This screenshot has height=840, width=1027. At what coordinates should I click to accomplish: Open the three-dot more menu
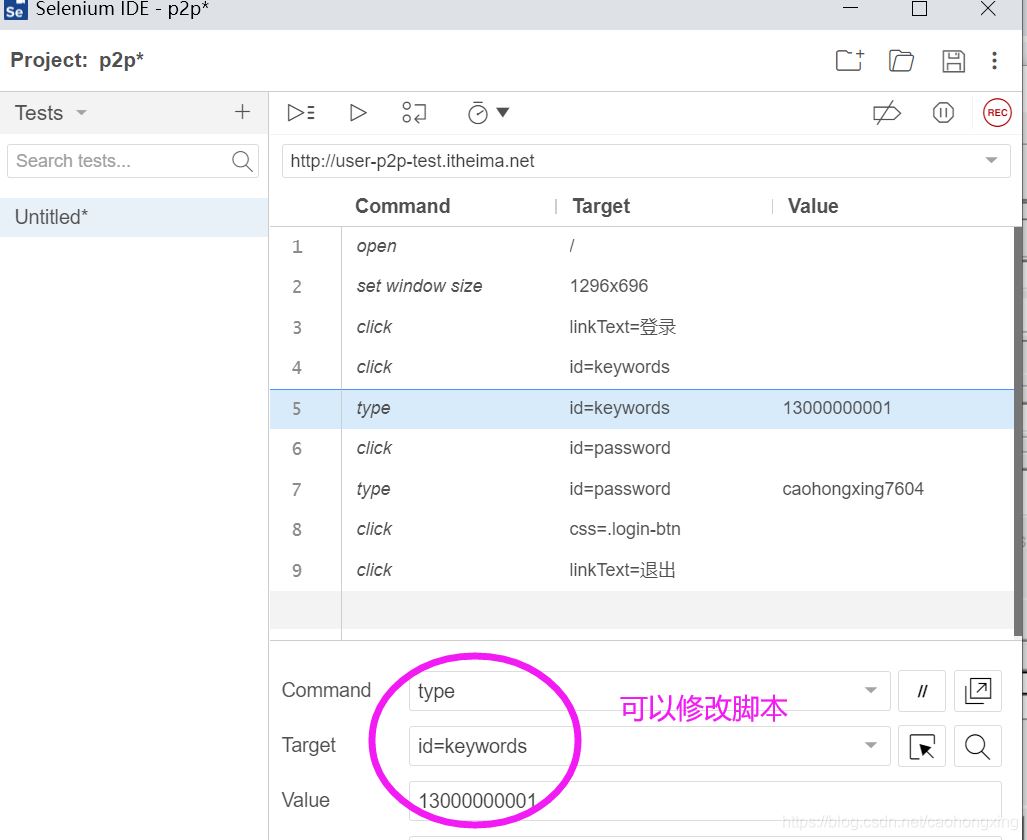(x=994, y=60)
